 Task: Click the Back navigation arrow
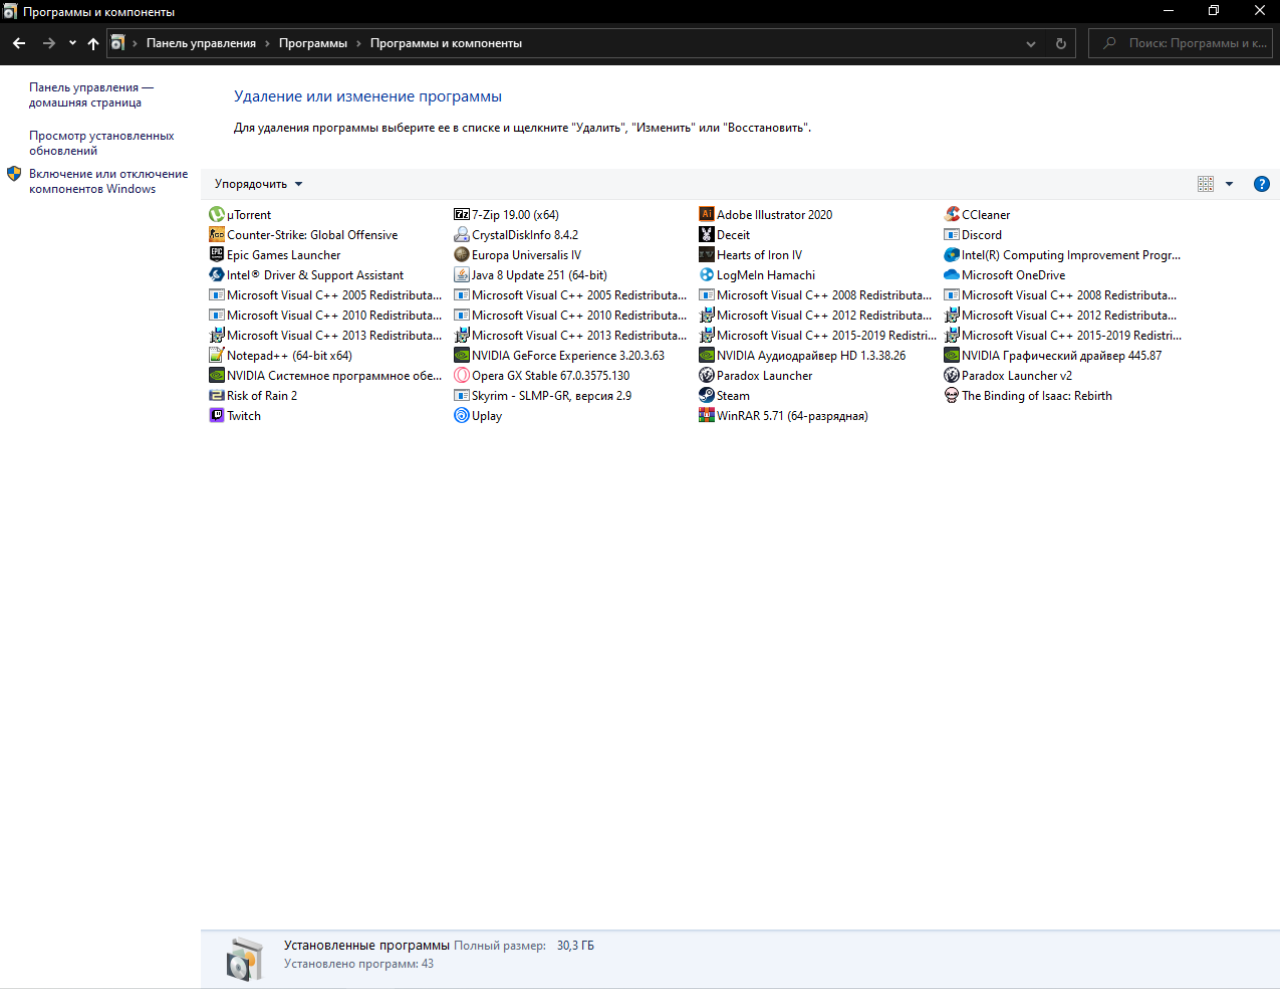coord(19,44)
